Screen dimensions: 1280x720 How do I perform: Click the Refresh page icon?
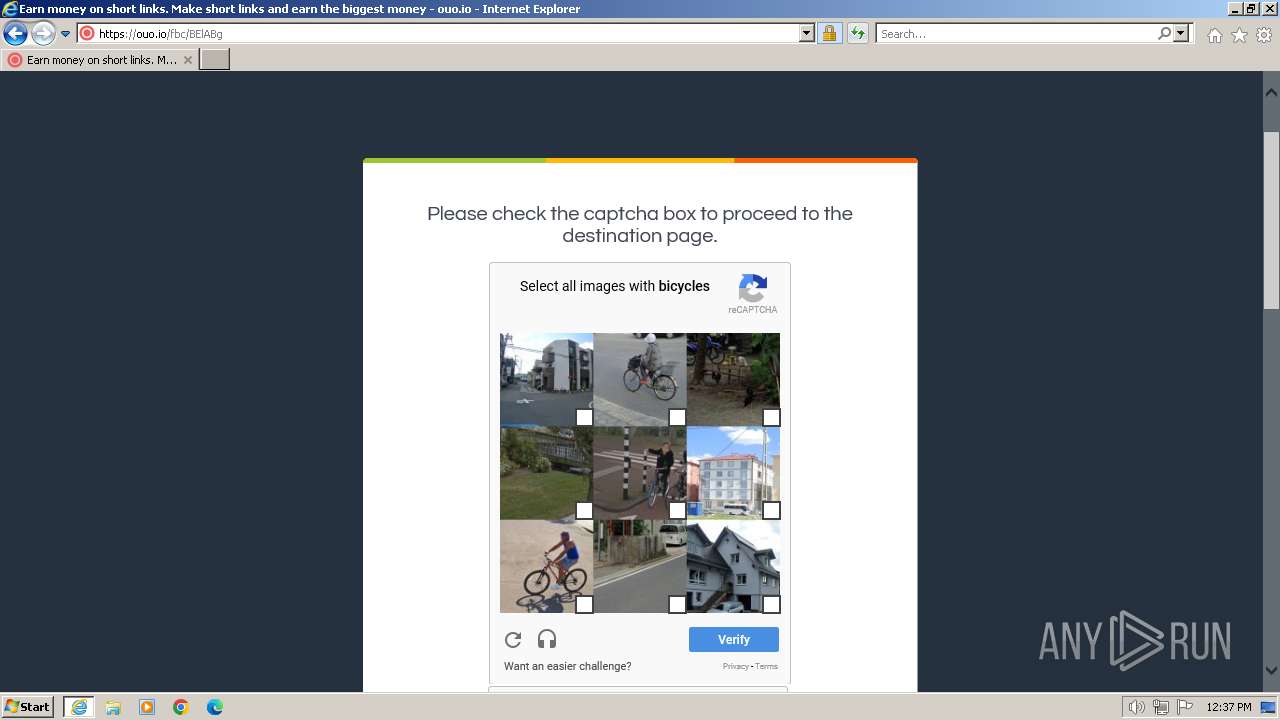coord(858,34)
